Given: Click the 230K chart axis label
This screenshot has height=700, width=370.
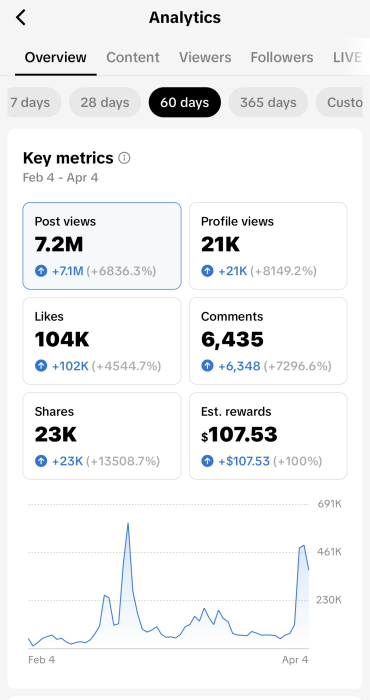Looking at the screenshot, I should [329, 600].
